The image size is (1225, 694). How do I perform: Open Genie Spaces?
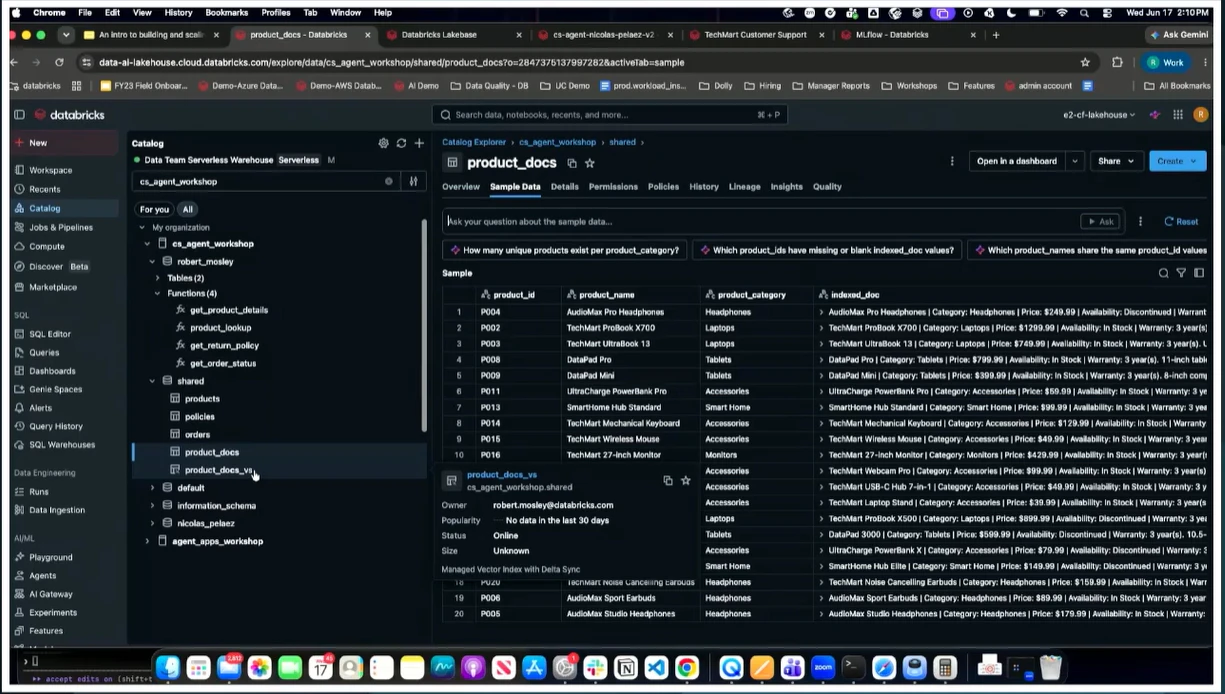coord(55,389)
